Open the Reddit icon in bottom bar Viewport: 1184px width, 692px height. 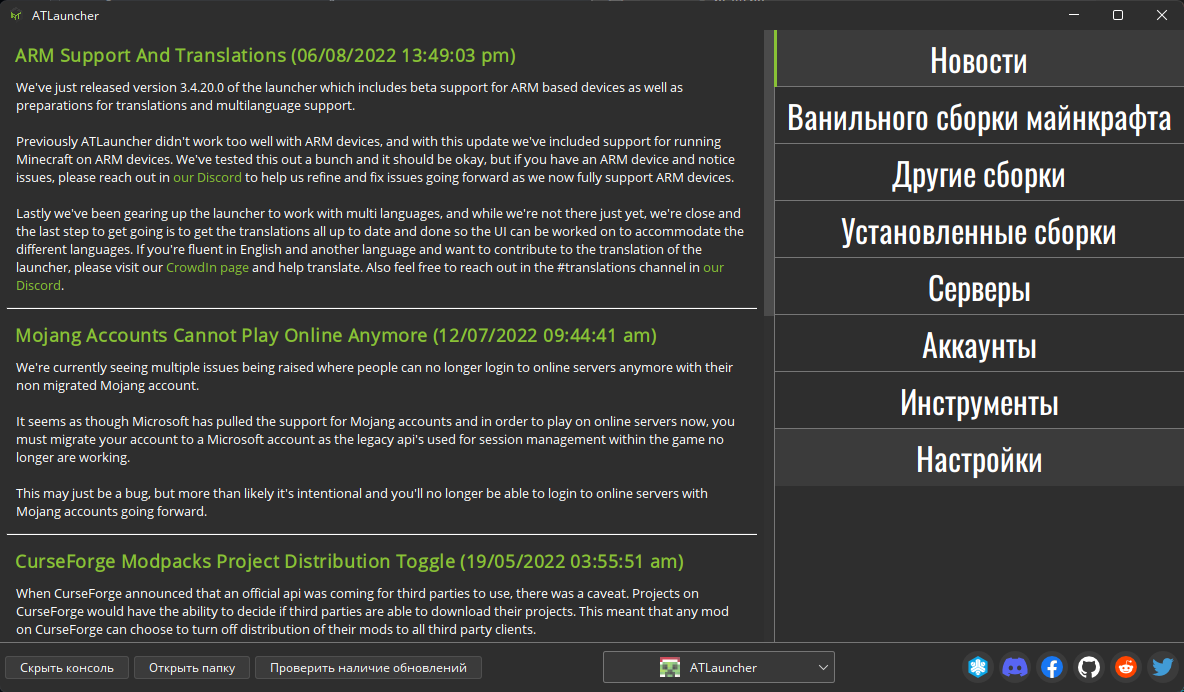[1125, 667]
